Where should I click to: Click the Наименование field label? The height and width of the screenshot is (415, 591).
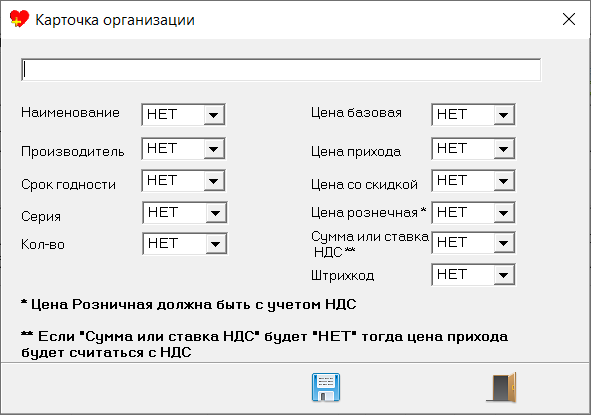pyautogui.click(x=70, y=113)
